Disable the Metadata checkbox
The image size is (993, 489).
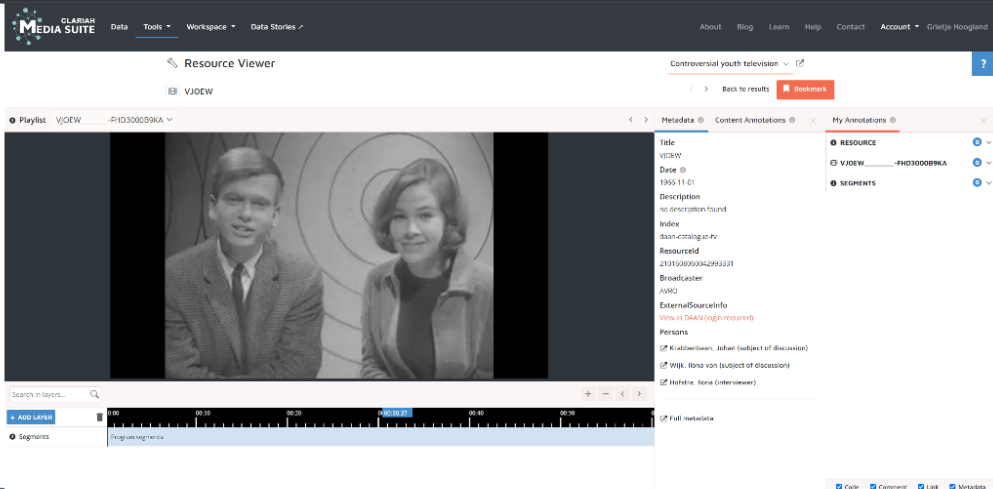point(952,486)
